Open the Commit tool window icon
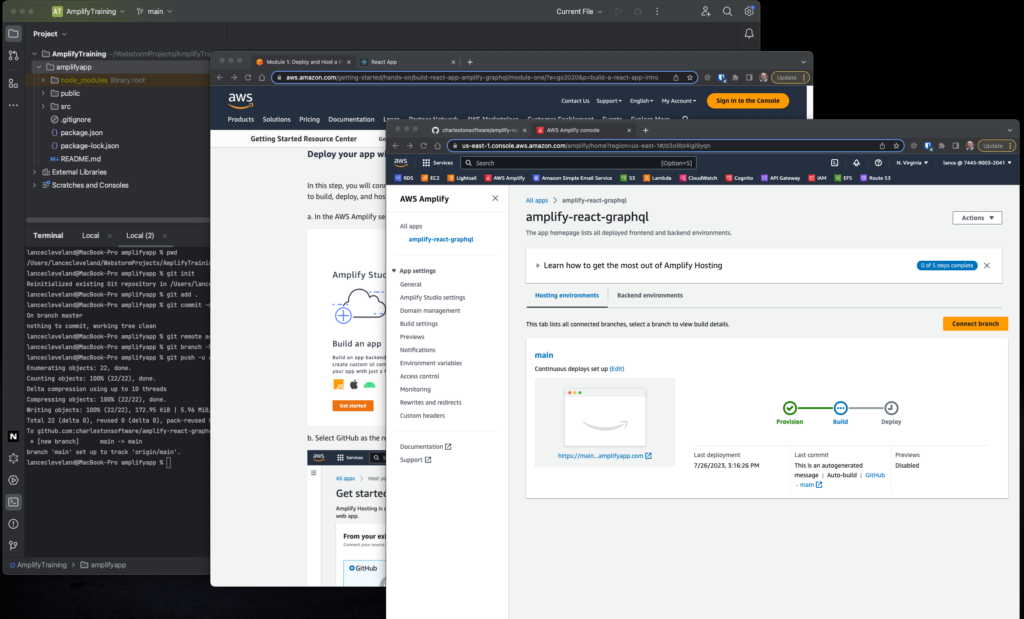This screenshot has height=619, width=1024. point(13,58)
